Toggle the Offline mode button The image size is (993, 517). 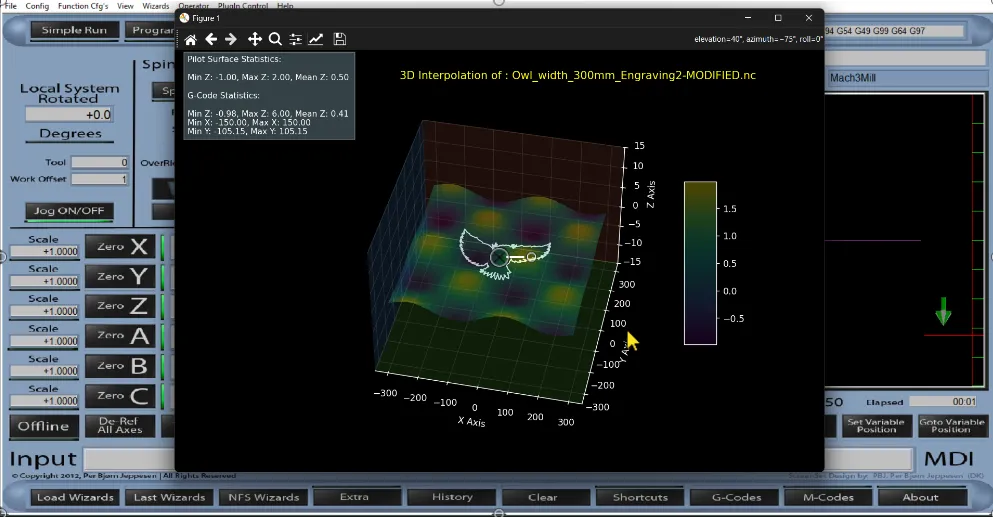43,426
